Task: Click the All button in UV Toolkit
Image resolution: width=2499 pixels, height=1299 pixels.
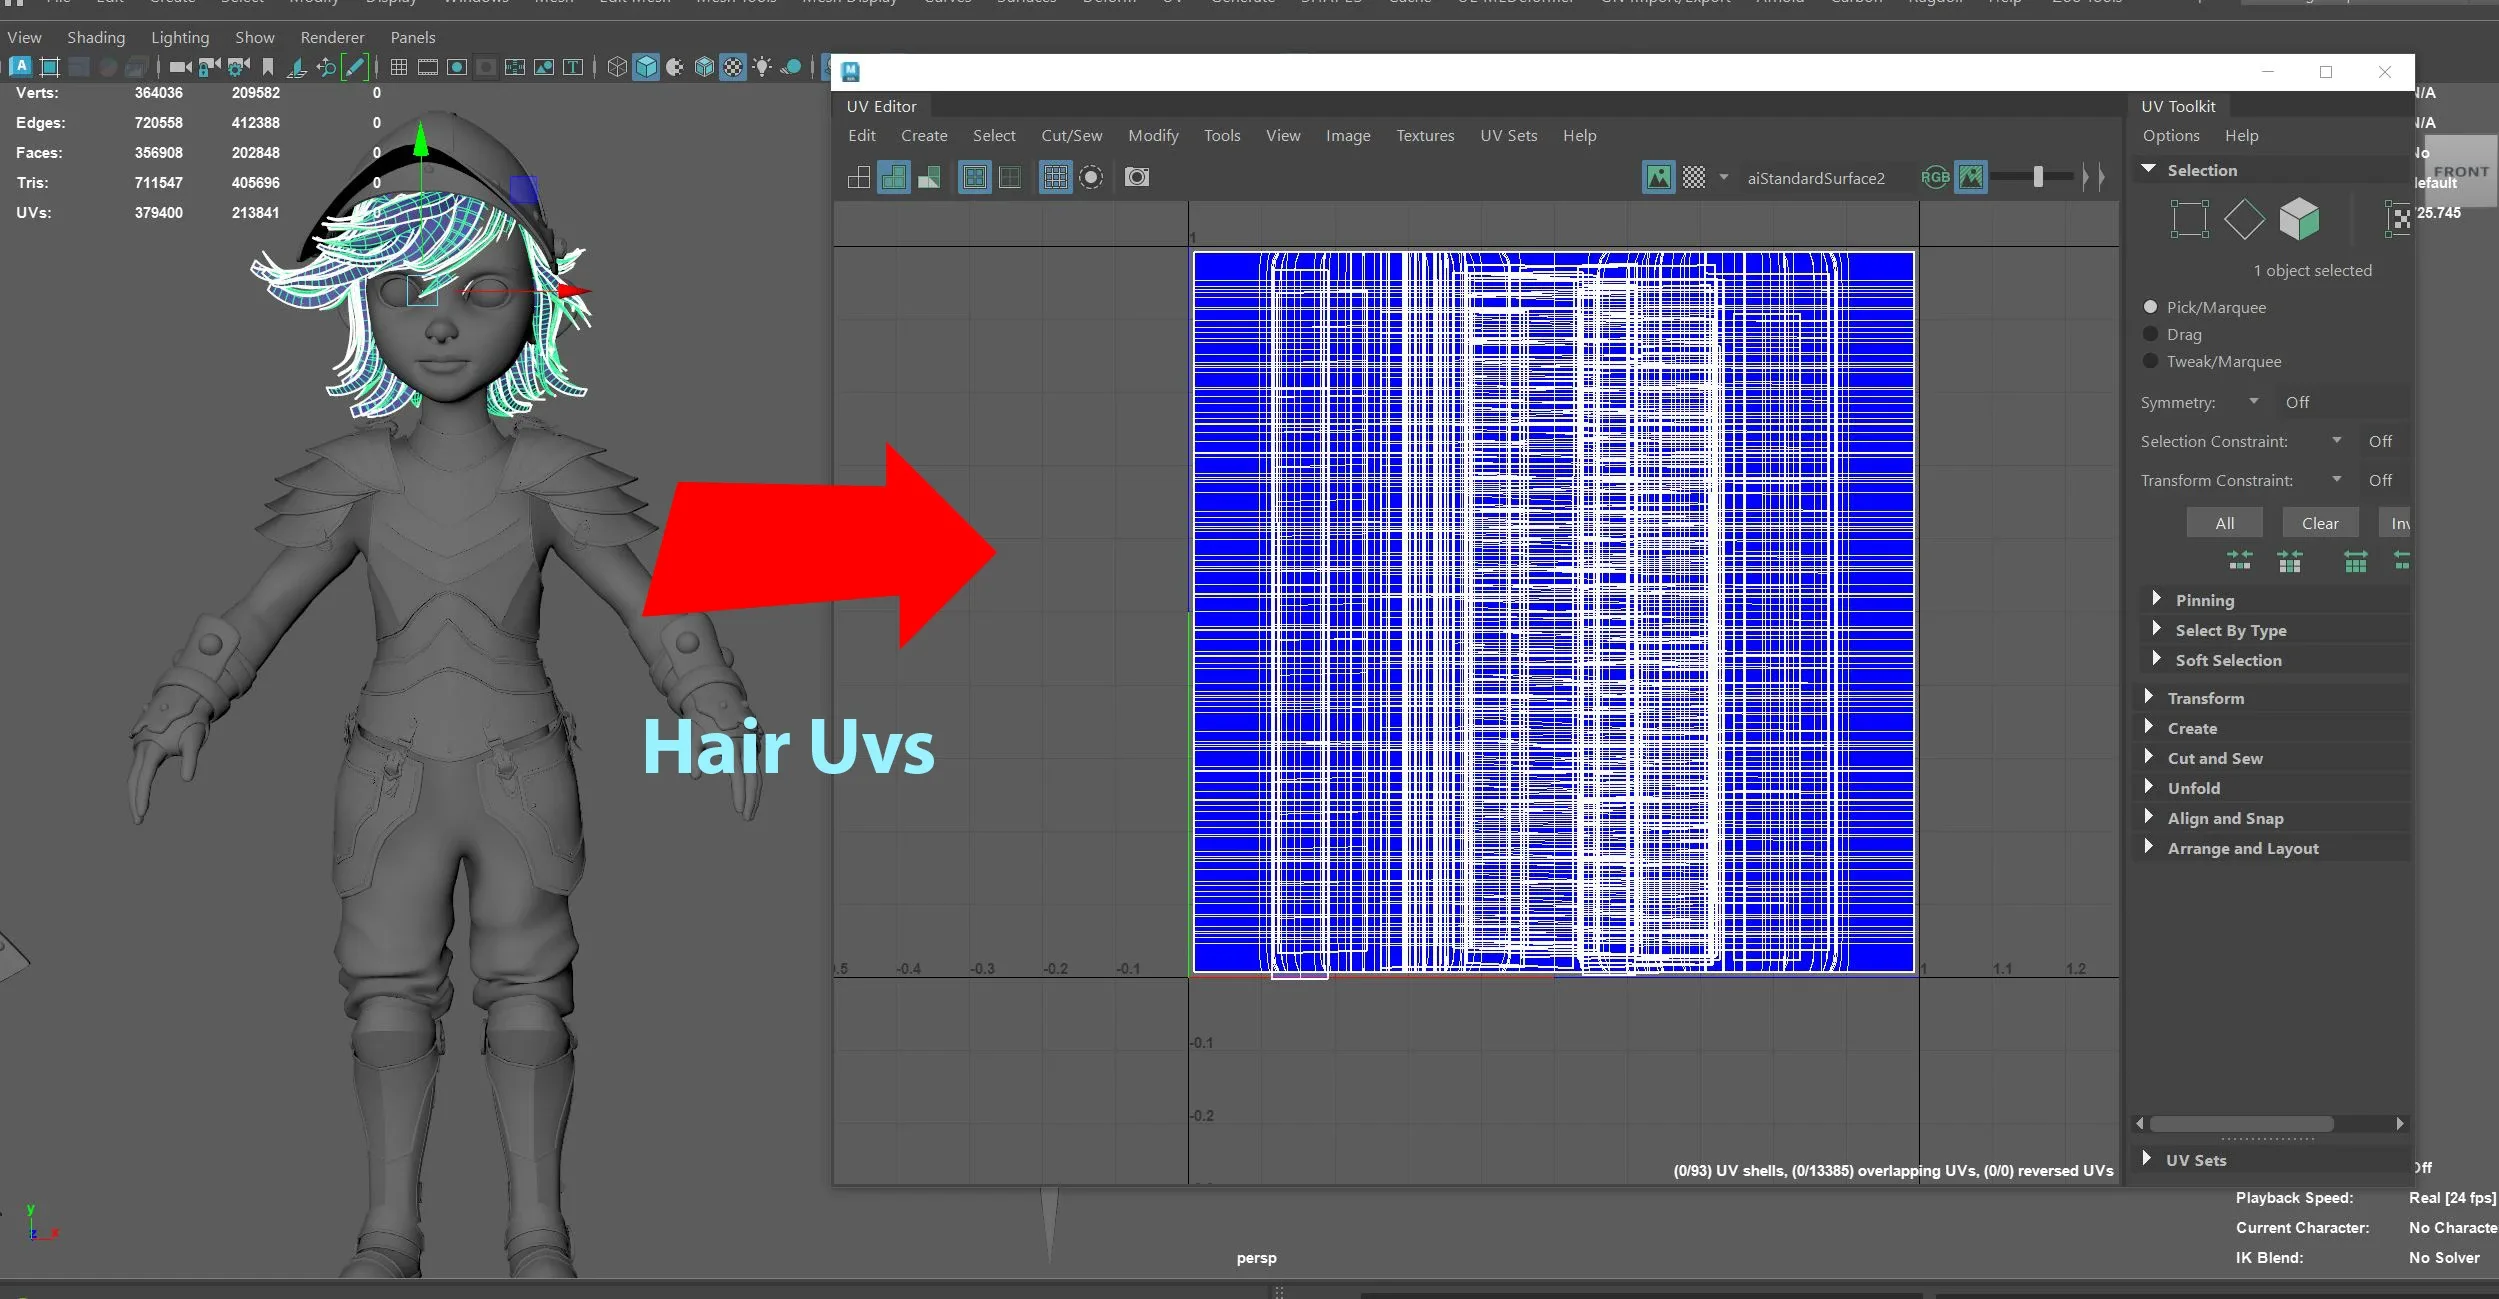Action: (2221, 522)
